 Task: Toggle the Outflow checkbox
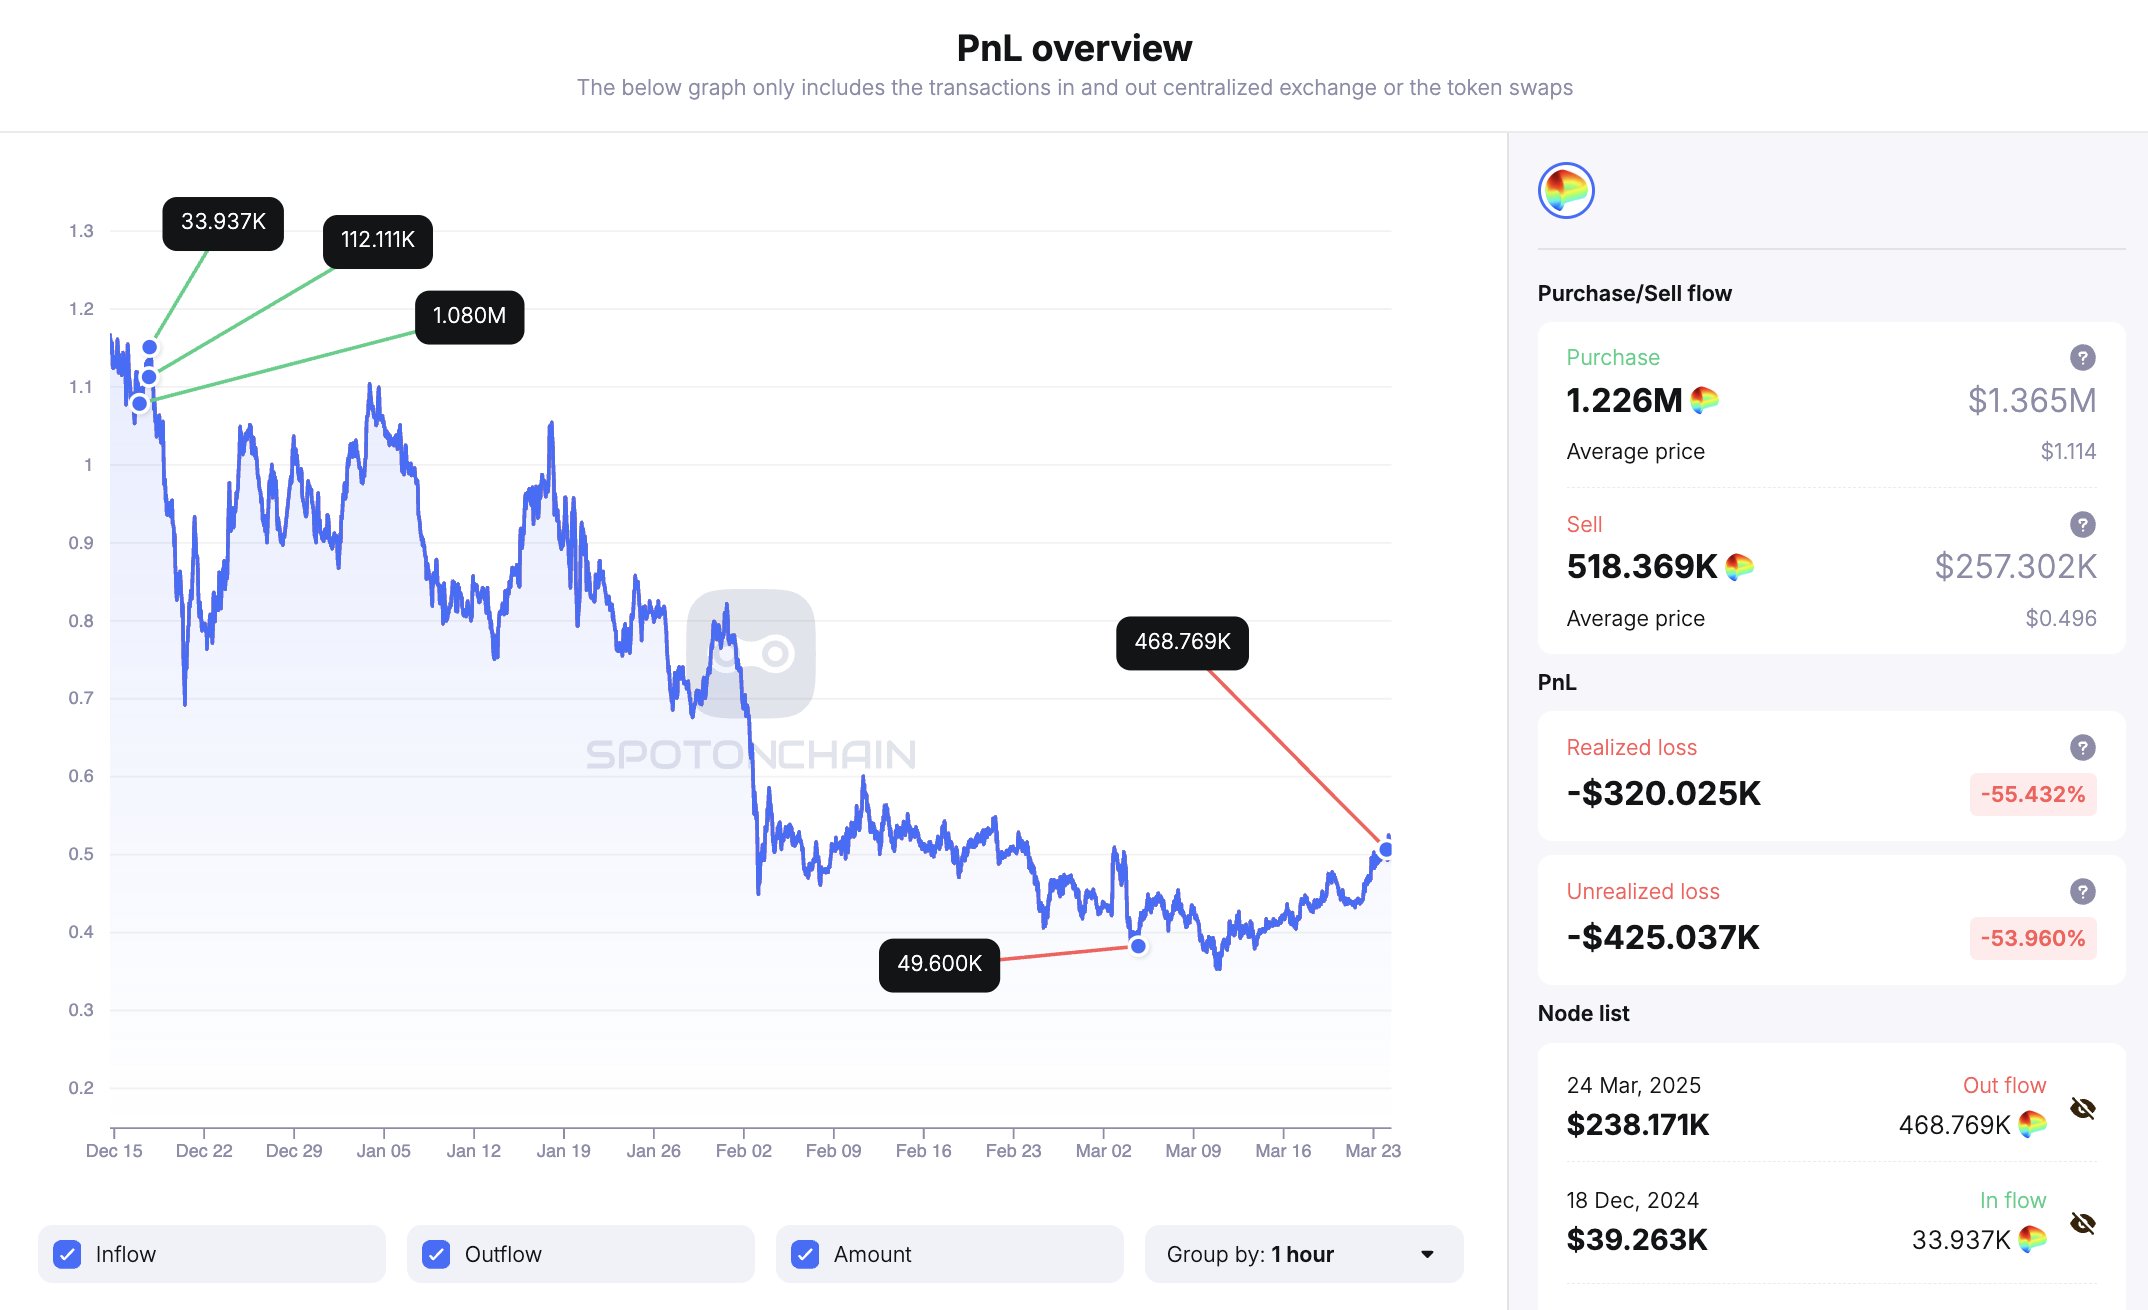(x=436, y=1254)
